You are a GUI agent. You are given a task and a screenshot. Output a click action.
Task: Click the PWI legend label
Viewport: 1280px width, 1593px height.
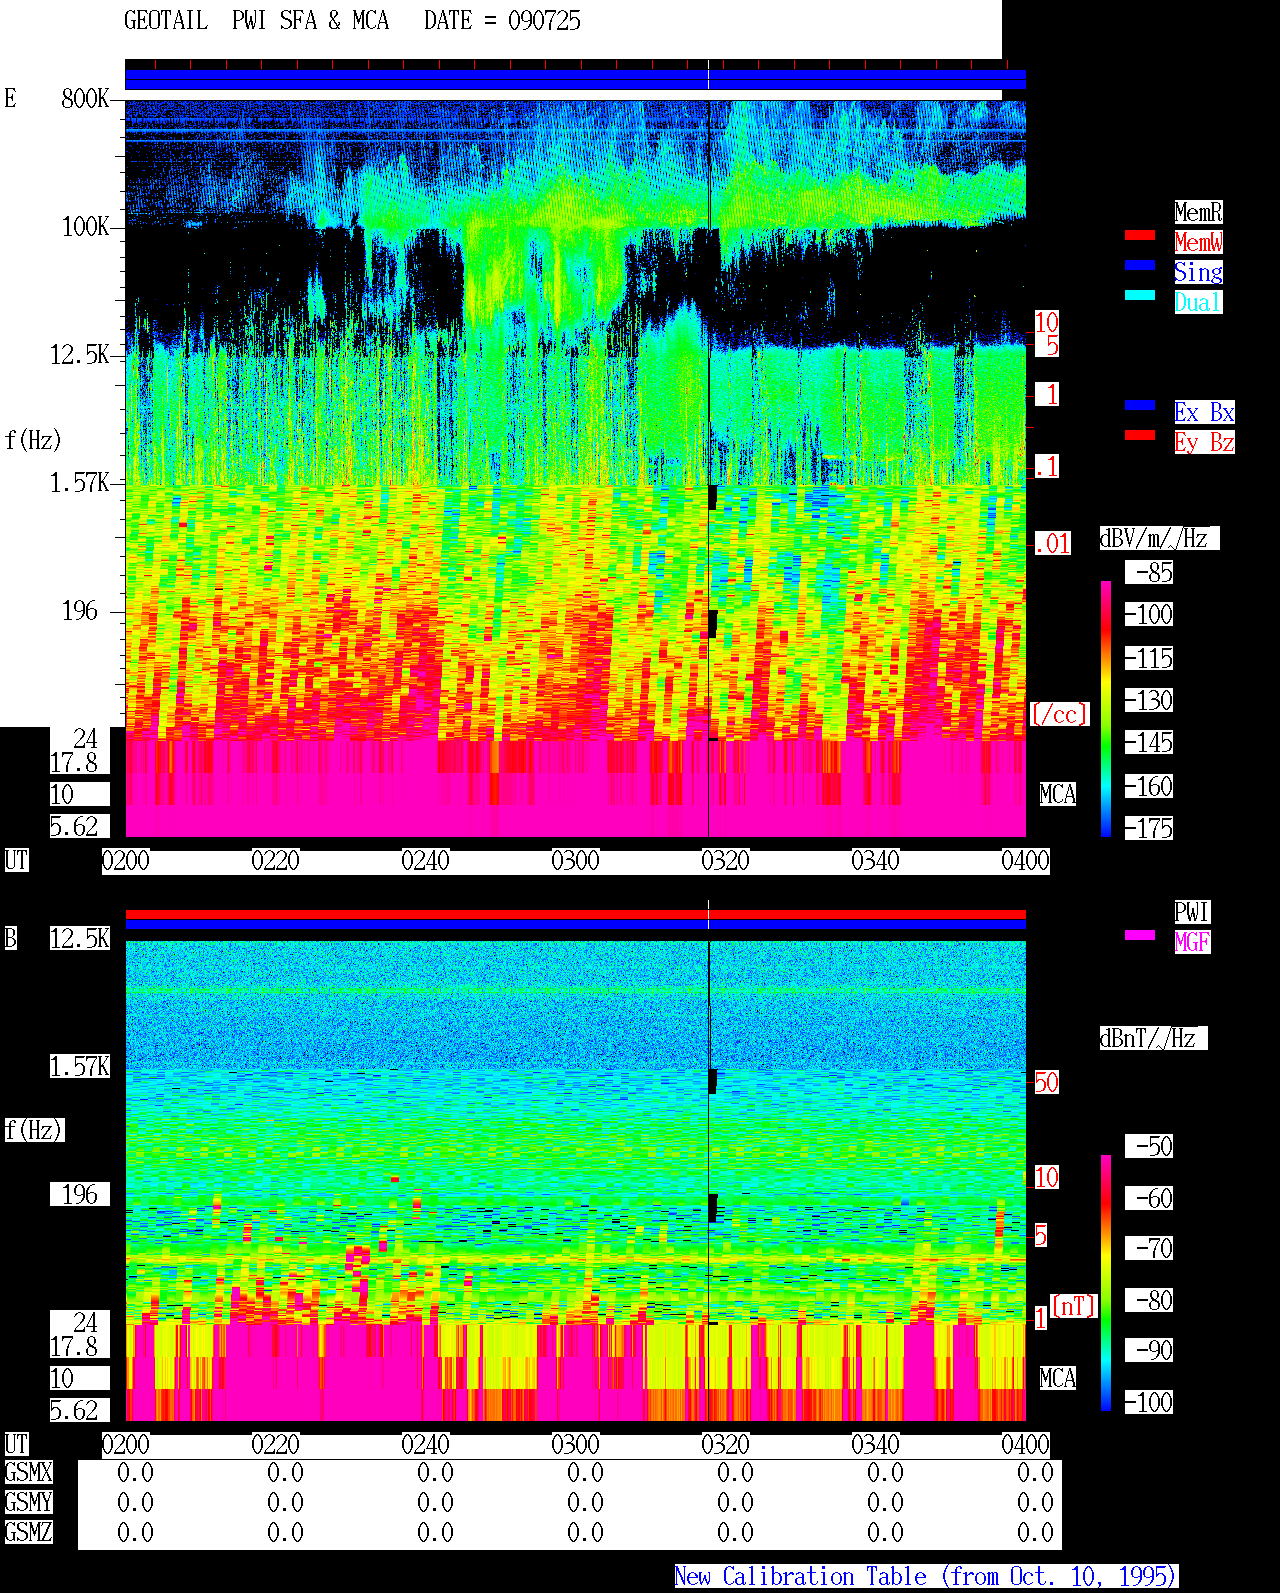tap(1192, 912)
